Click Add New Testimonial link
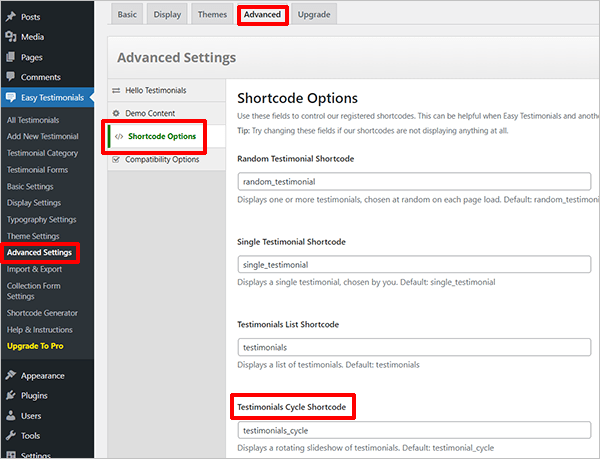This screenshot has height=459, width=600. pyautogui.click(x=42, y=136)
